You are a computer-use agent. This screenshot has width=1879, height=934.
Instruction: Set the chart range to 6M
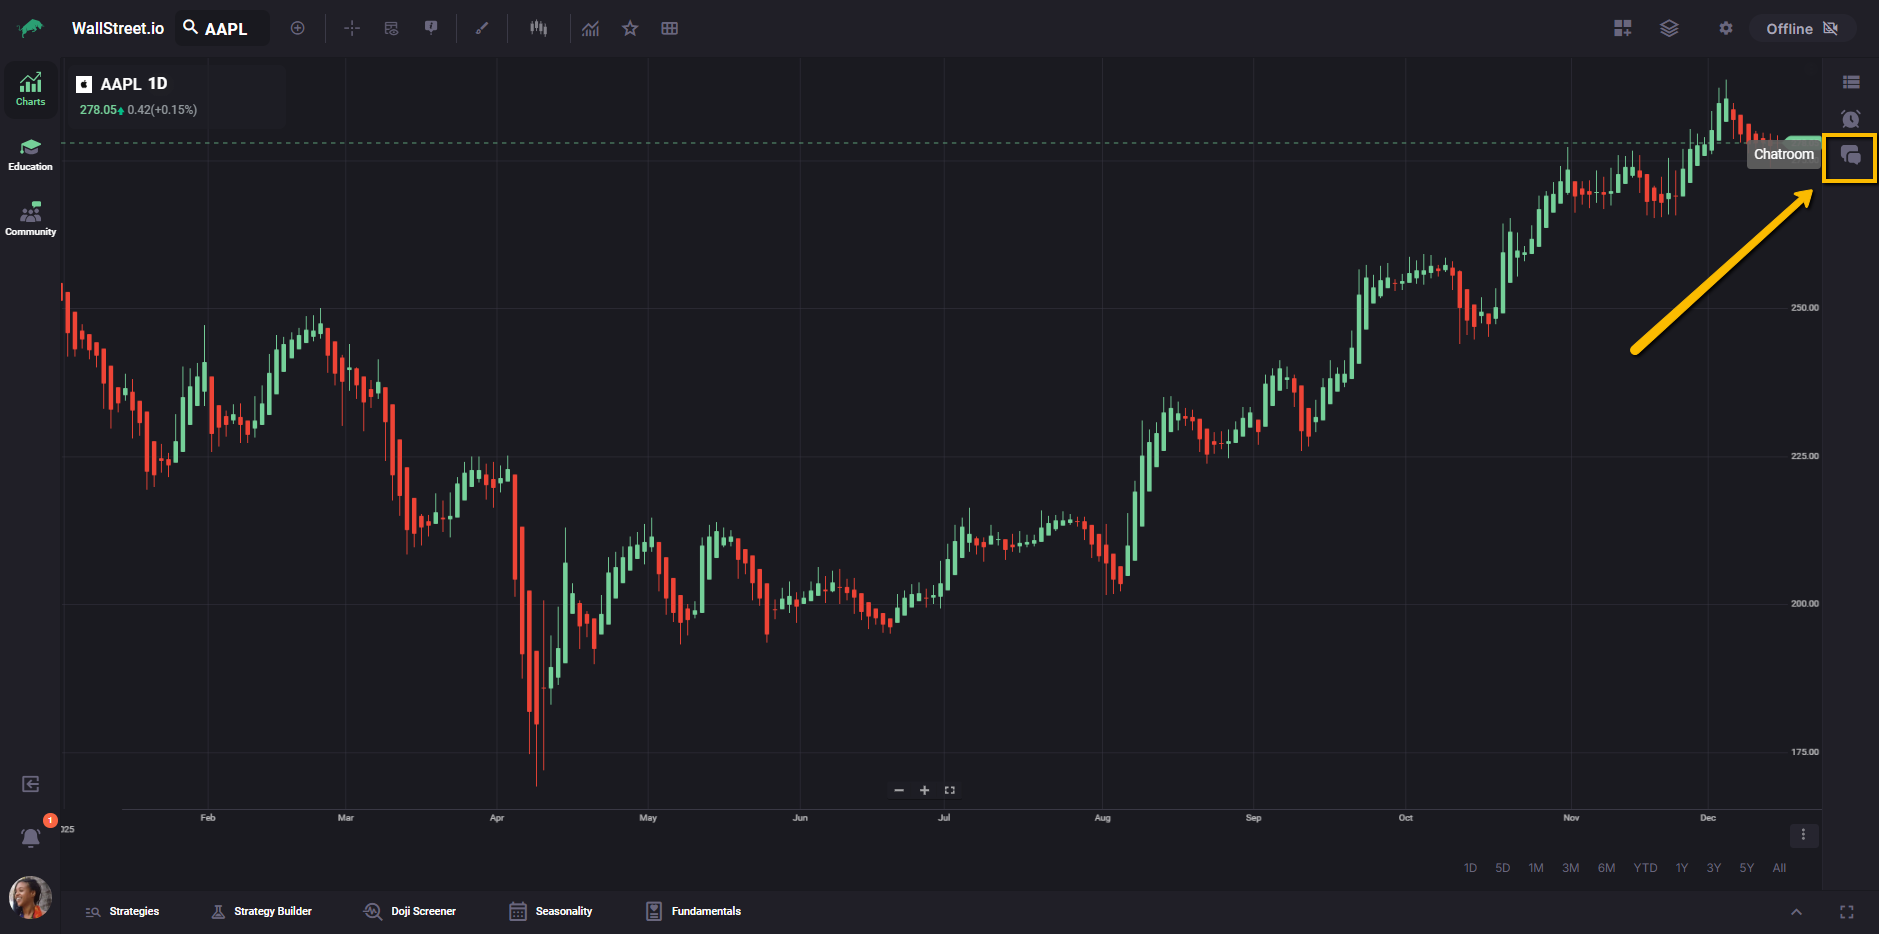click(1606, 868)
